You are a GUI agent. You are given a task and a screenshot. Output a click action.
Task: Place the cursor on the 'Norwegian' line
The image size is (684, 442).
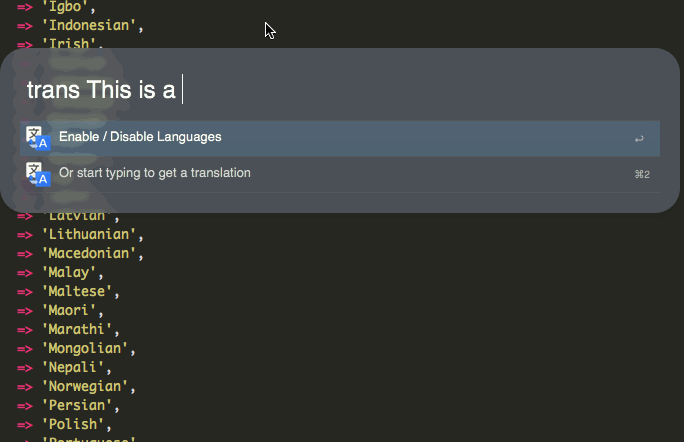pos(86,387)
